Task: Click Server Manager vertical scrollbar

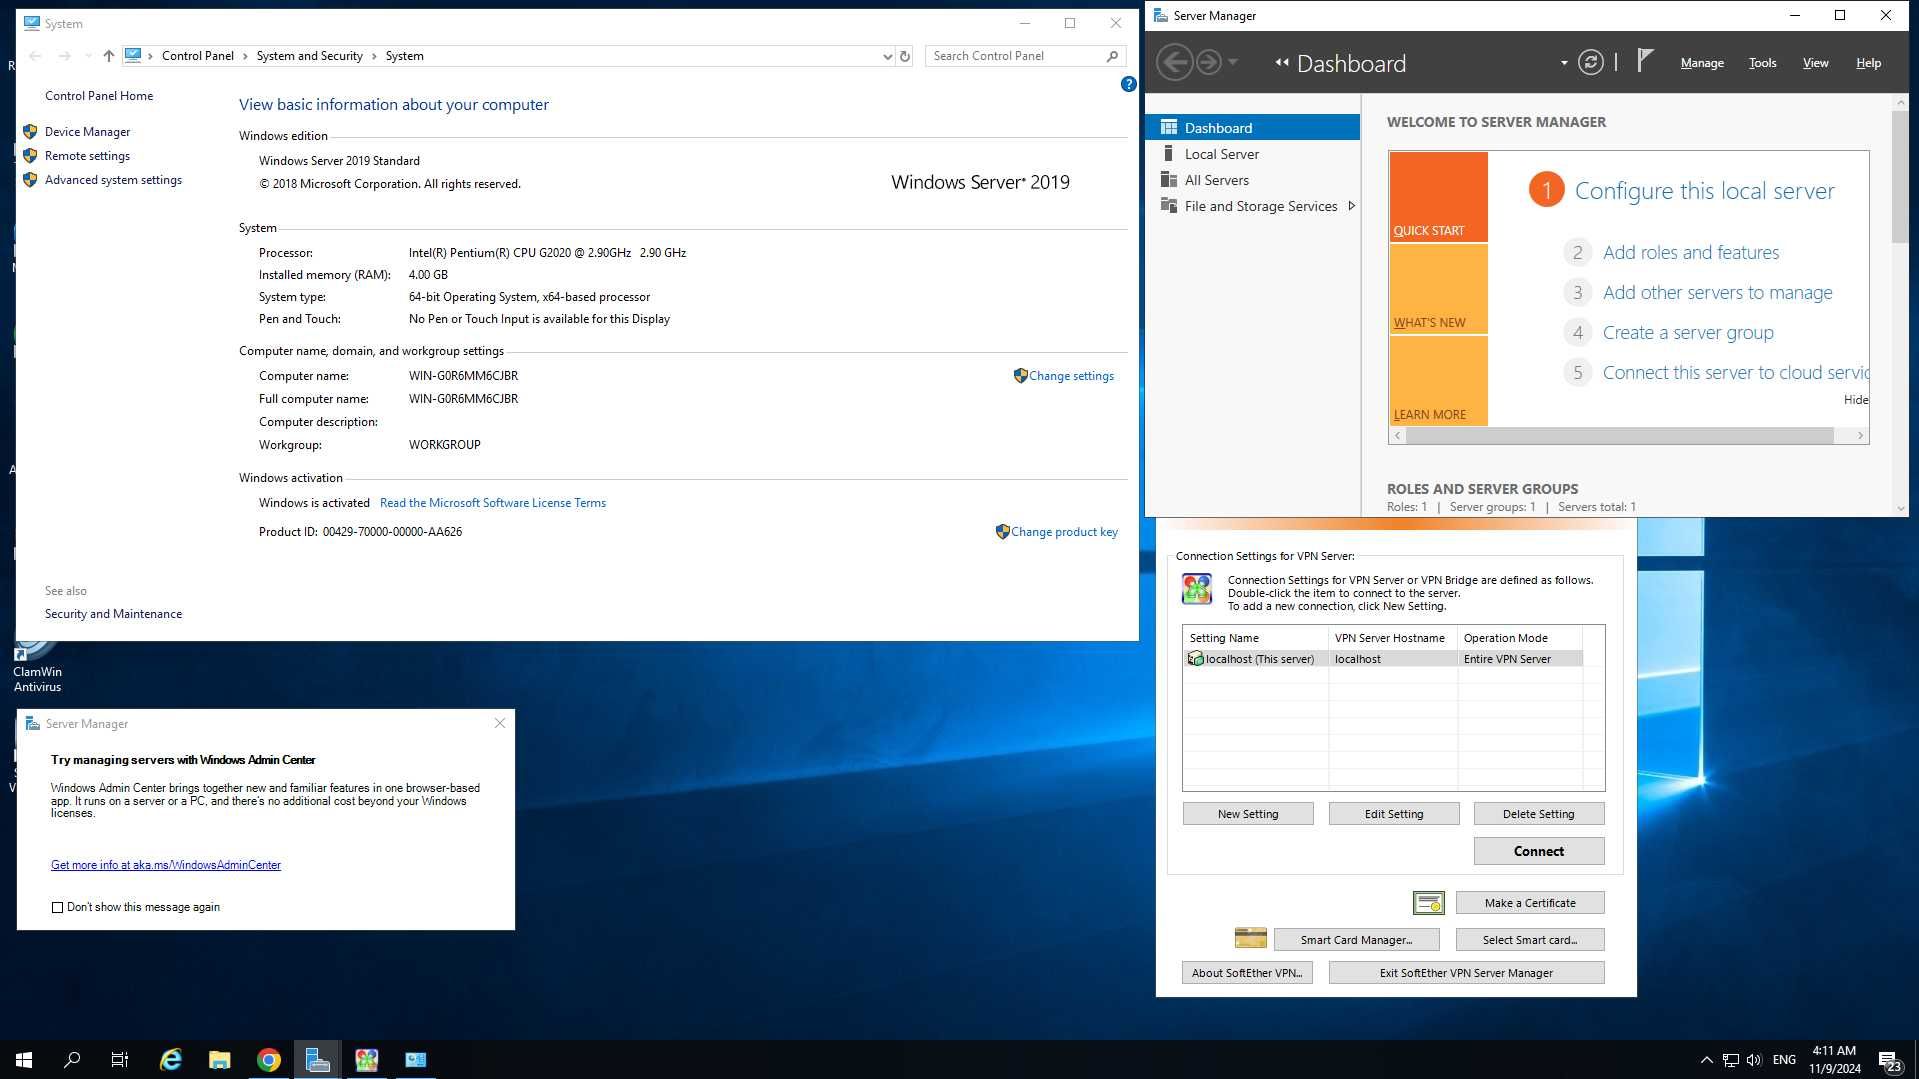Action: tap(1900, 177)
